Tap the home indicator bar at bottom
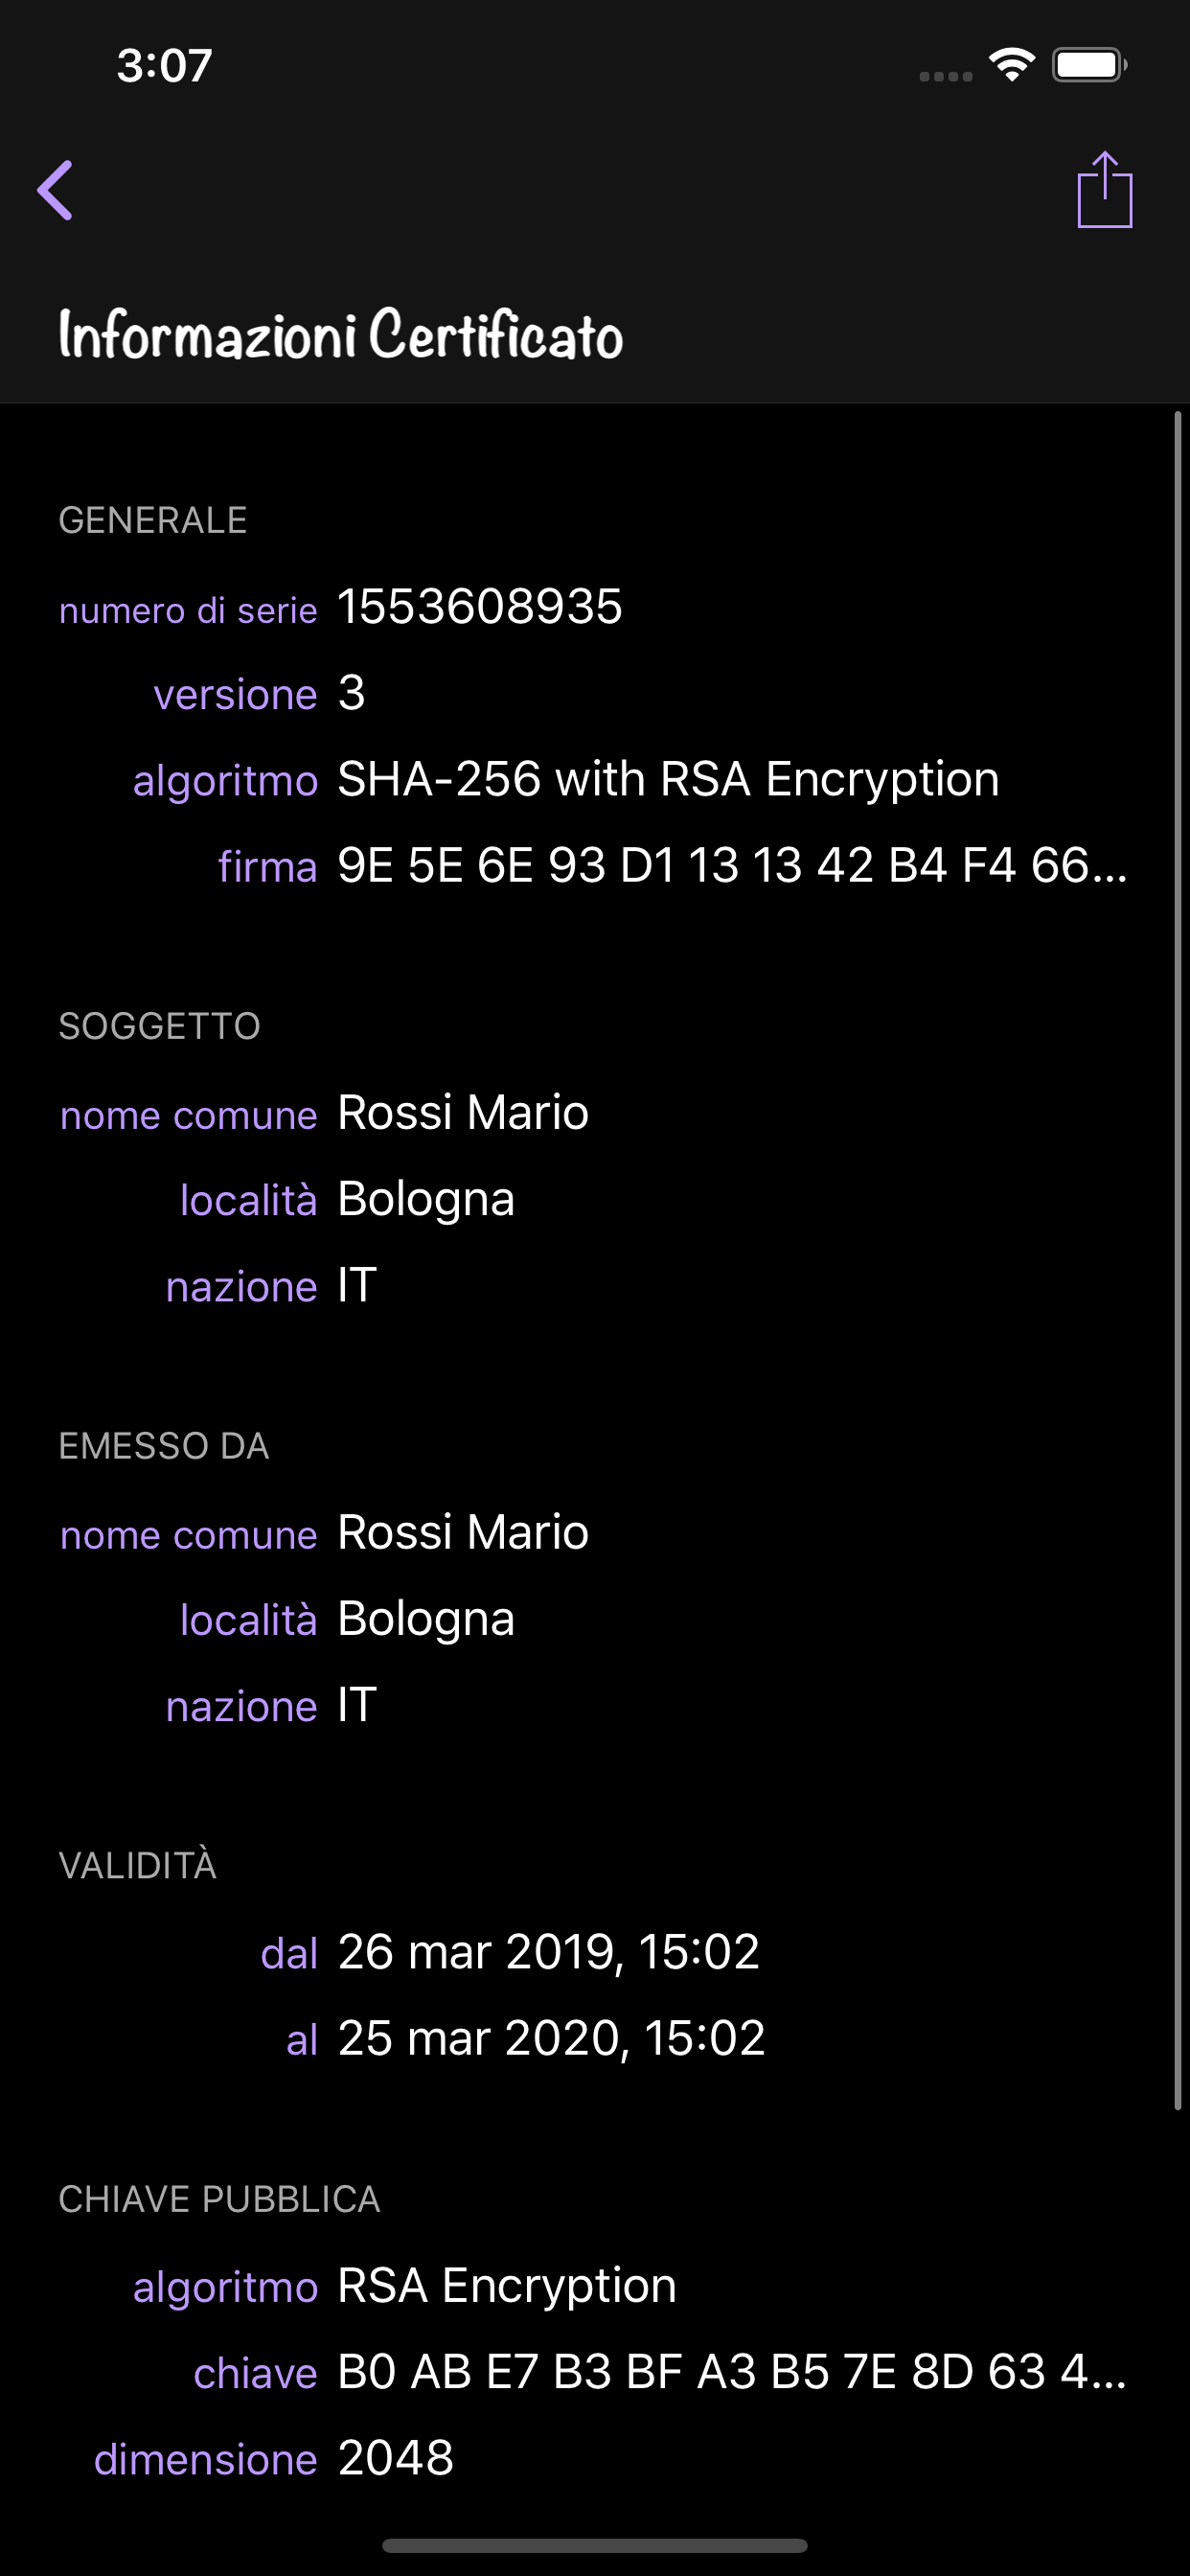Image resolution: width=1190 pixels, height=2576 pixels. click(x=595, y=2544)
